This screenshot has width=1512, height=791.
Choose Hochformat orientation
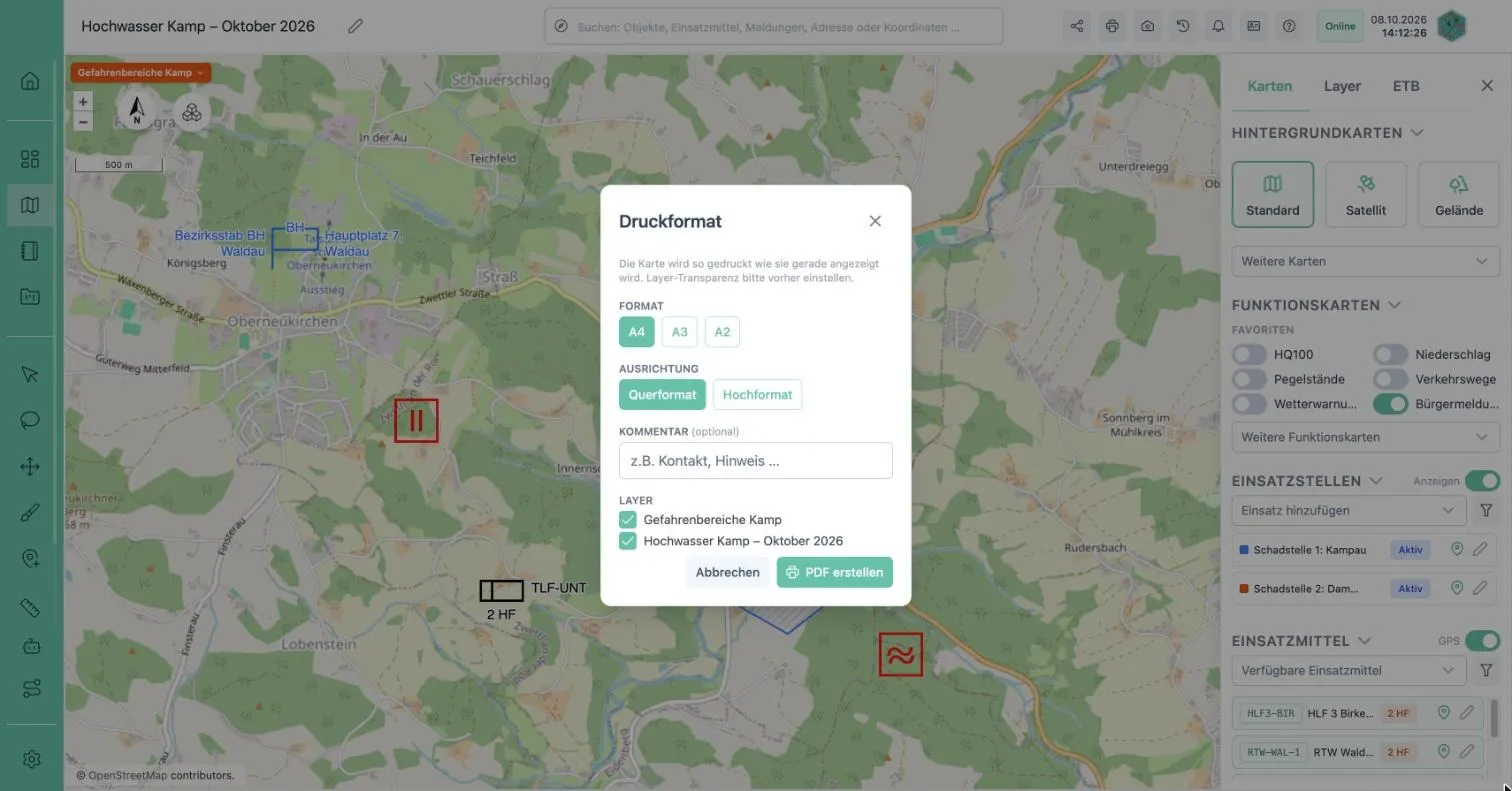[x=757, y=395]
